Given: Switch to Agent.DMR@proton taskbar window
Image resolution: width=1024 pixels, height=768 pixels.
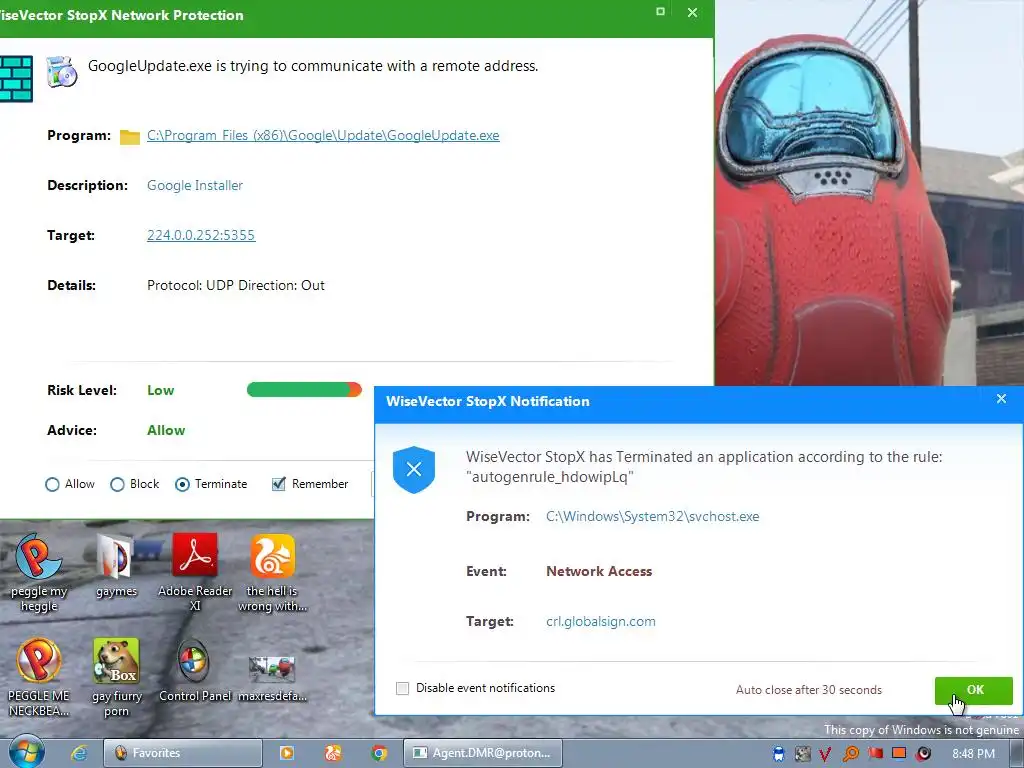Looking at the screenshot, I should click(x=482, y=753).
